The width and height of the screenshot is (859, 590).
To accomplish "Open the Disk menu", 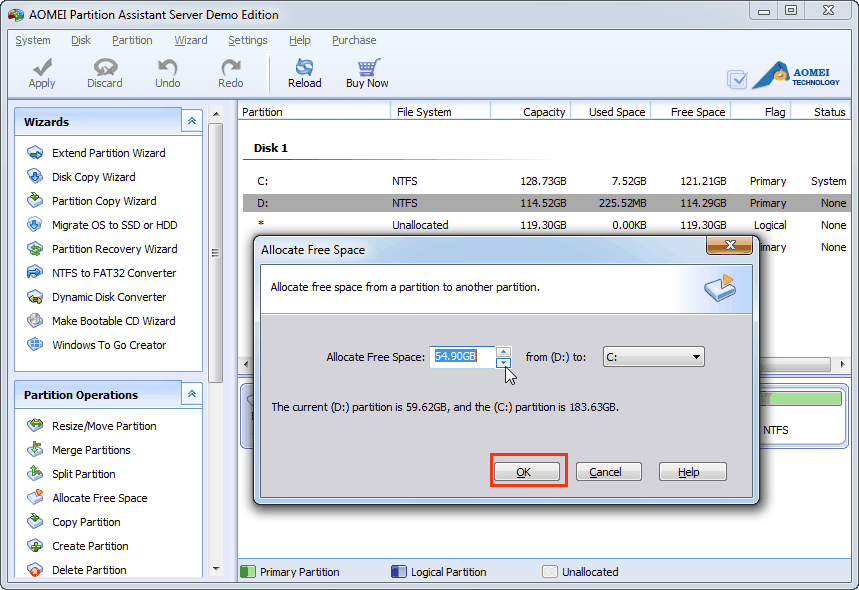I will (x=81, y=40).
